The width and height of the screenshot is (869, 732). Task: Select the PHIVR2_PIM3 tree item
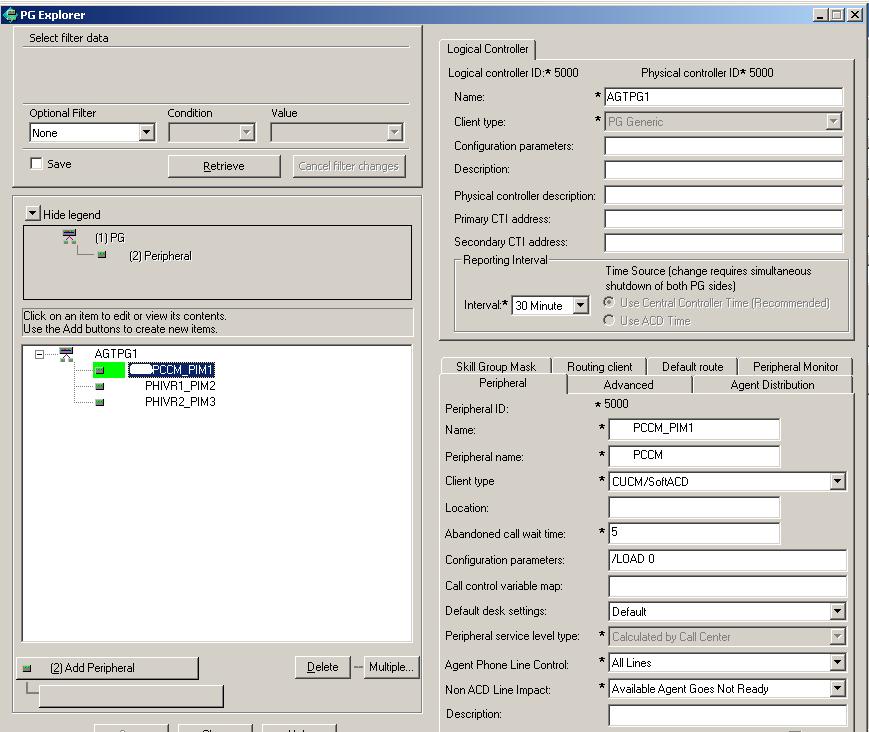(x=180, y=402)
